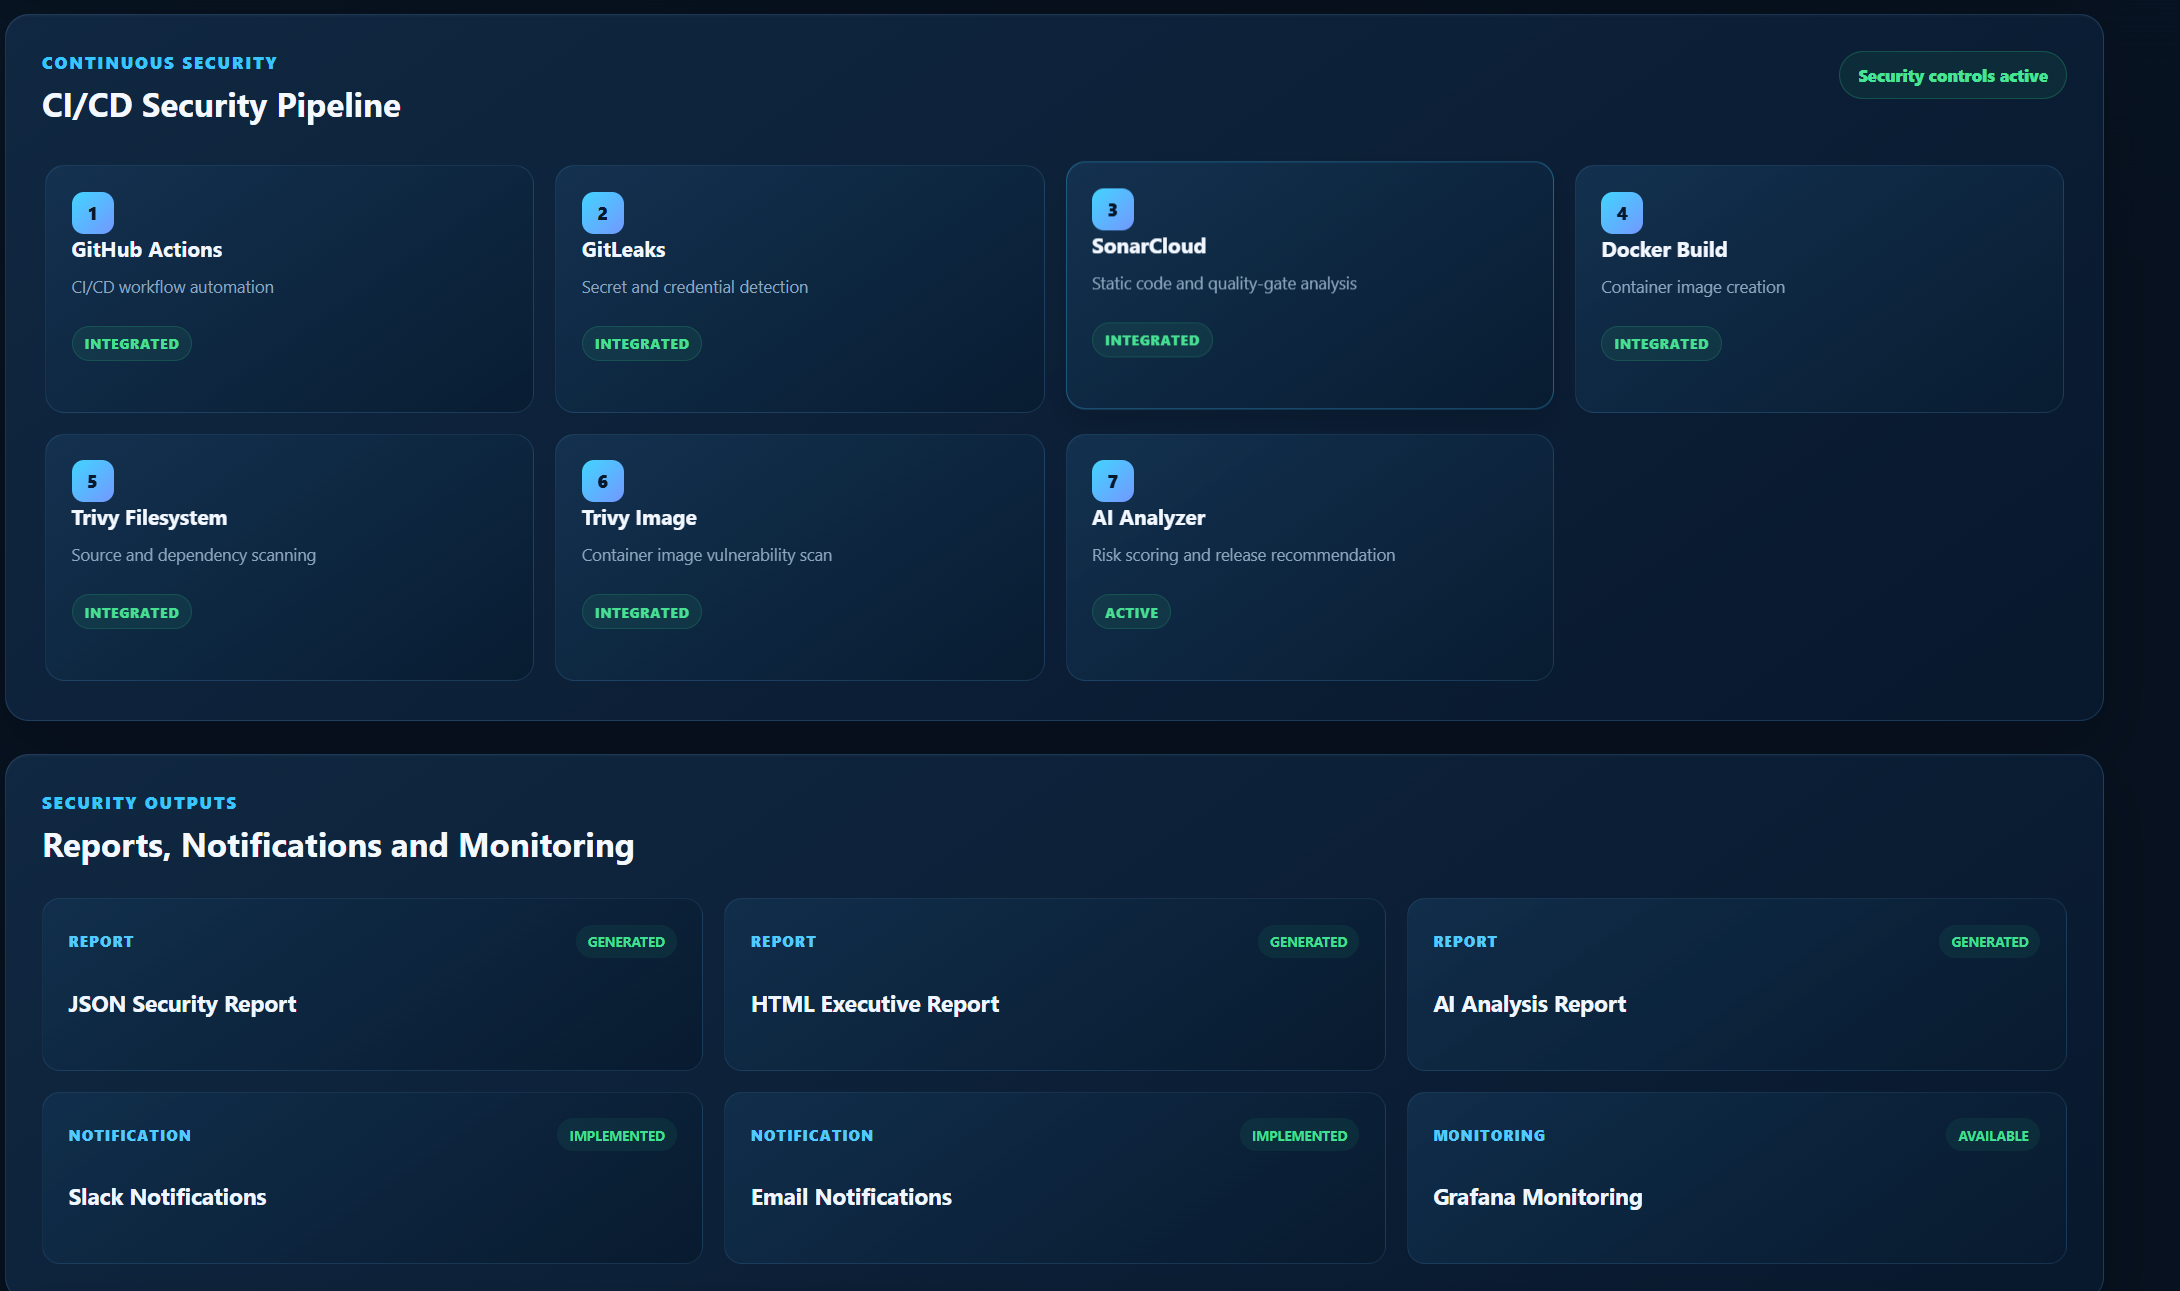Open the GitHub Actions card title

pyautogui.click(x=147, y=250)
